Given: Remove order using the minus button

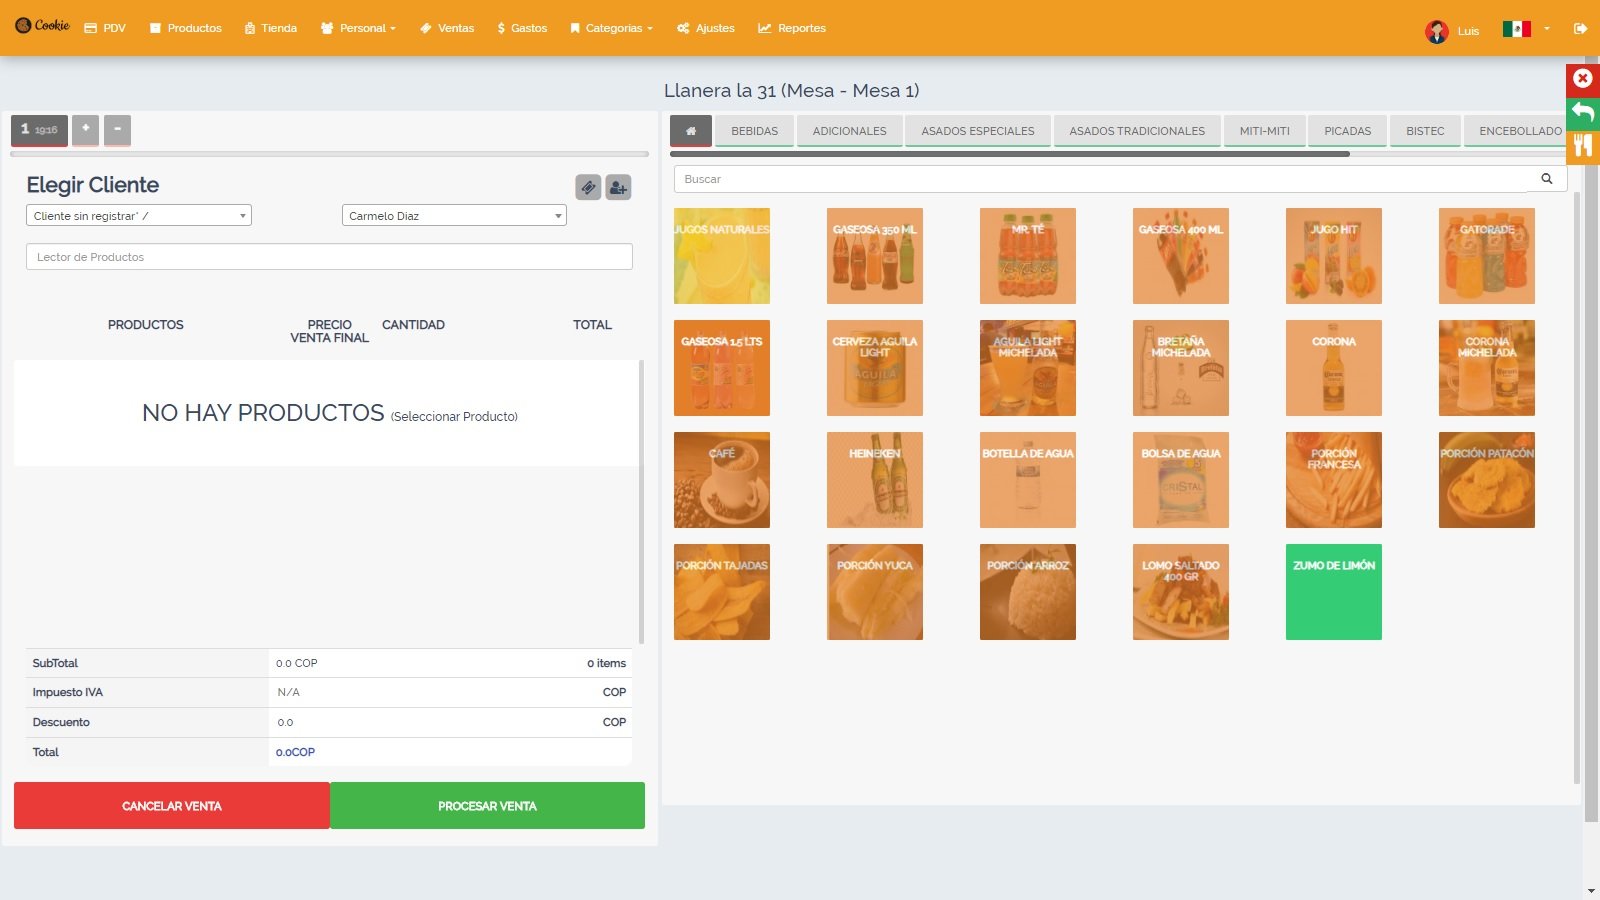Looking at the screenshot, I should (x=117, y=129).
